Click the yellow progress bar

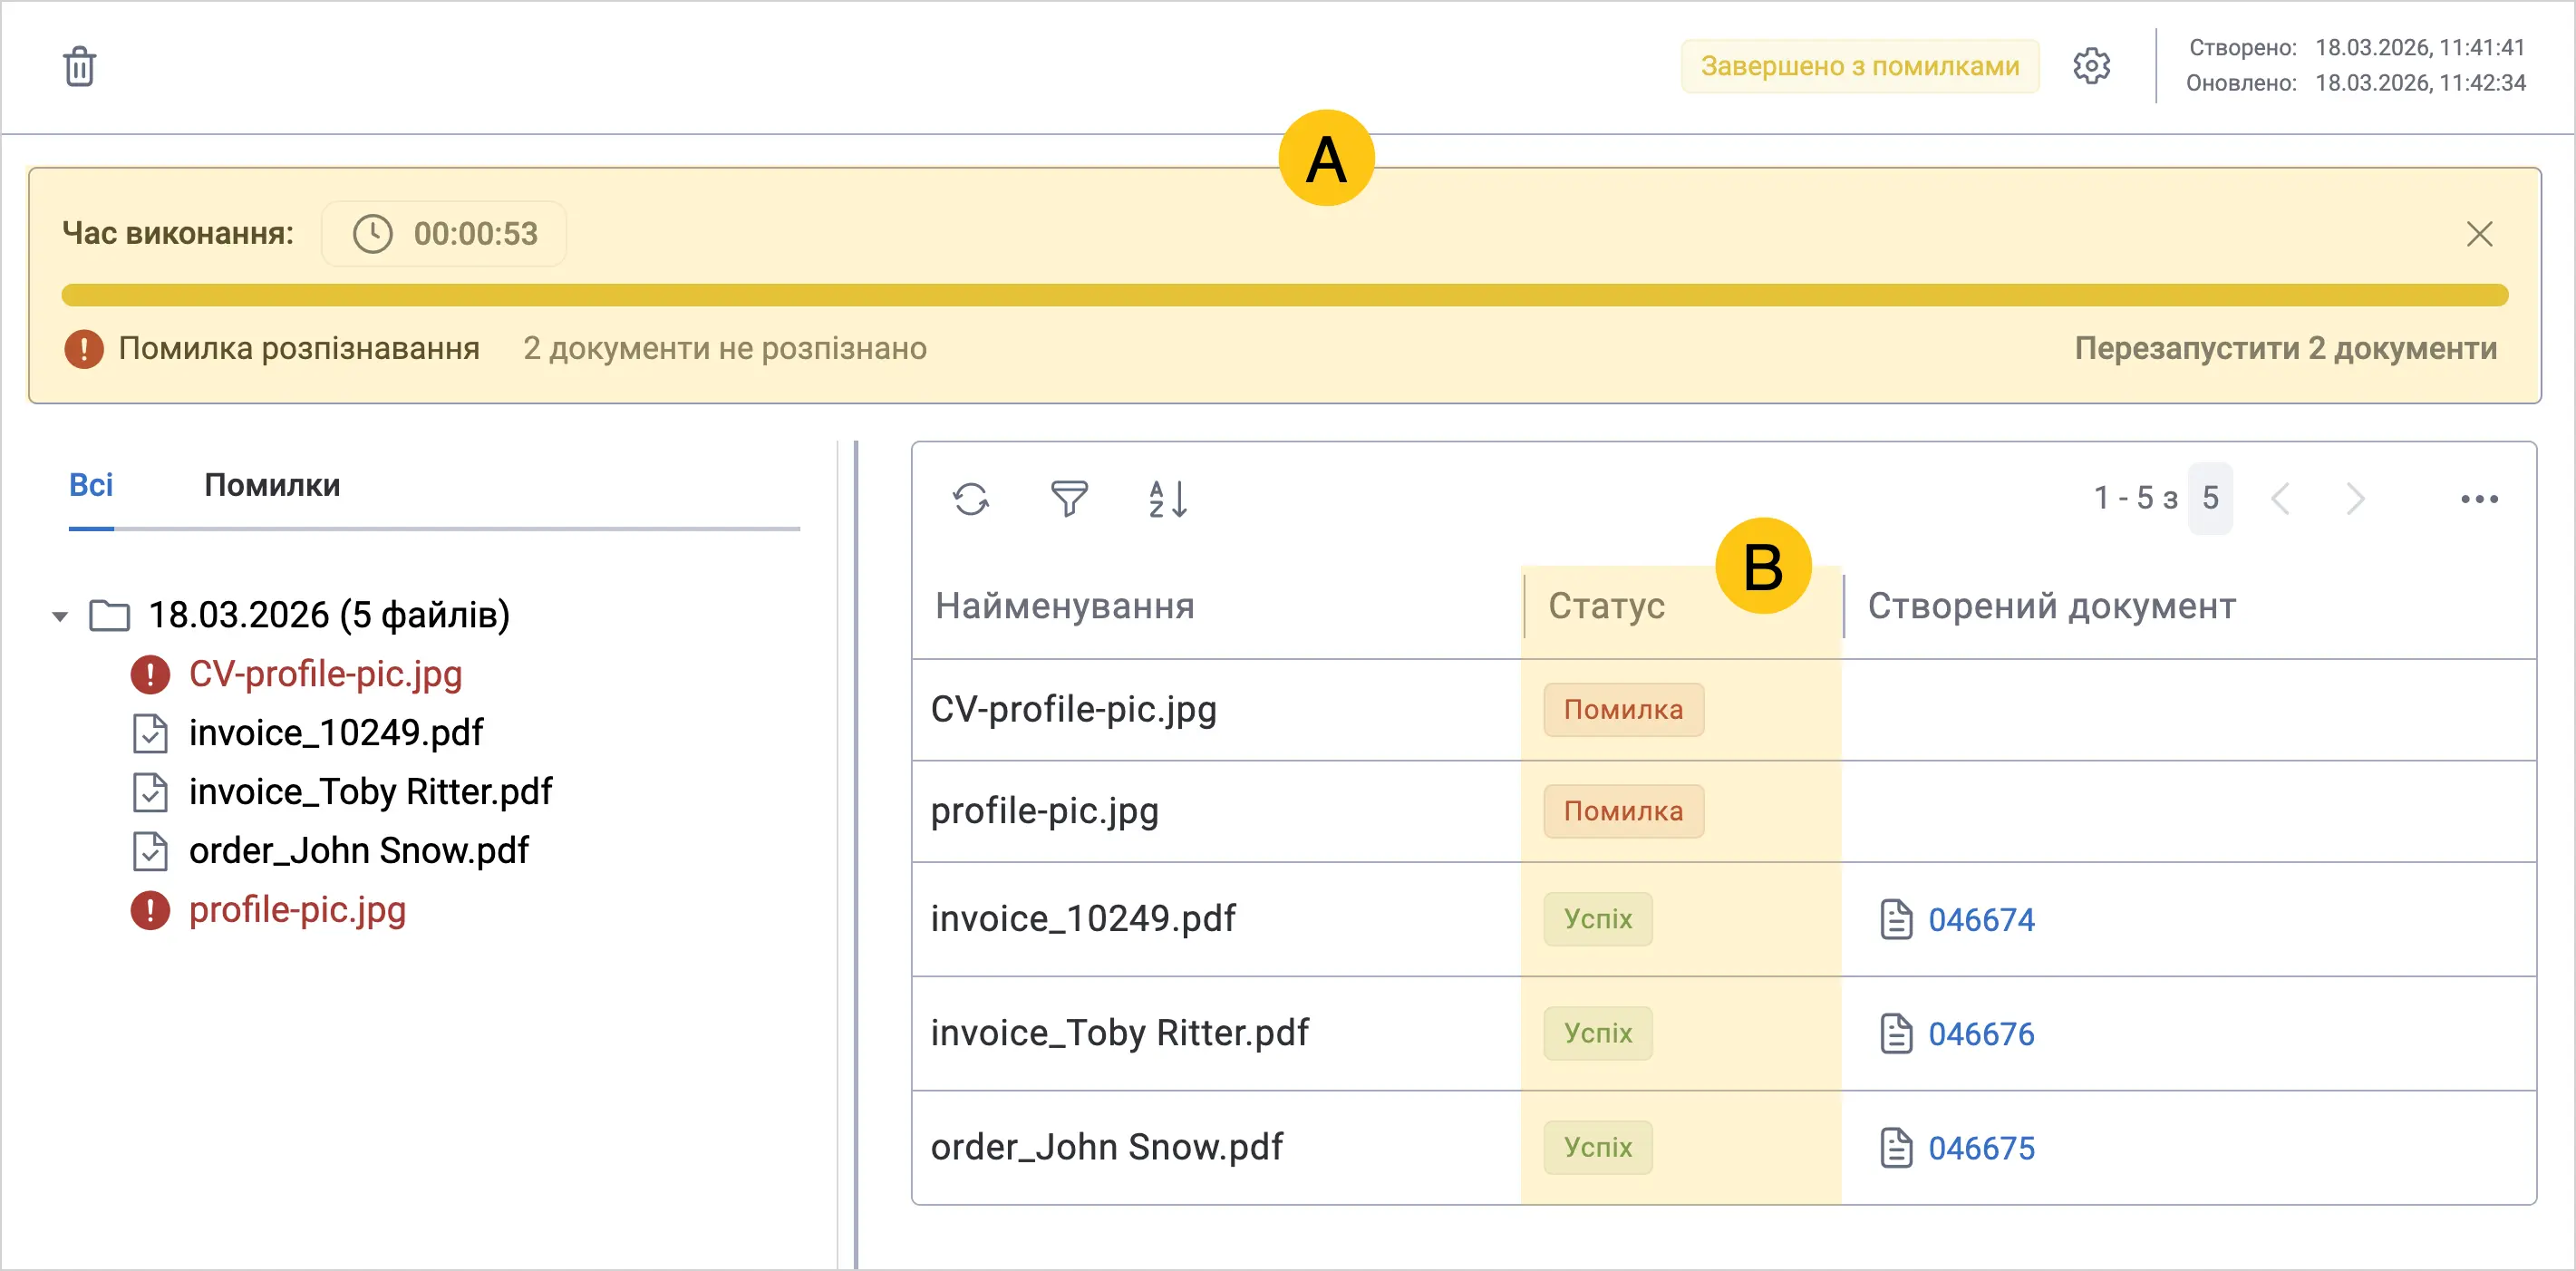click(1284, 295)
